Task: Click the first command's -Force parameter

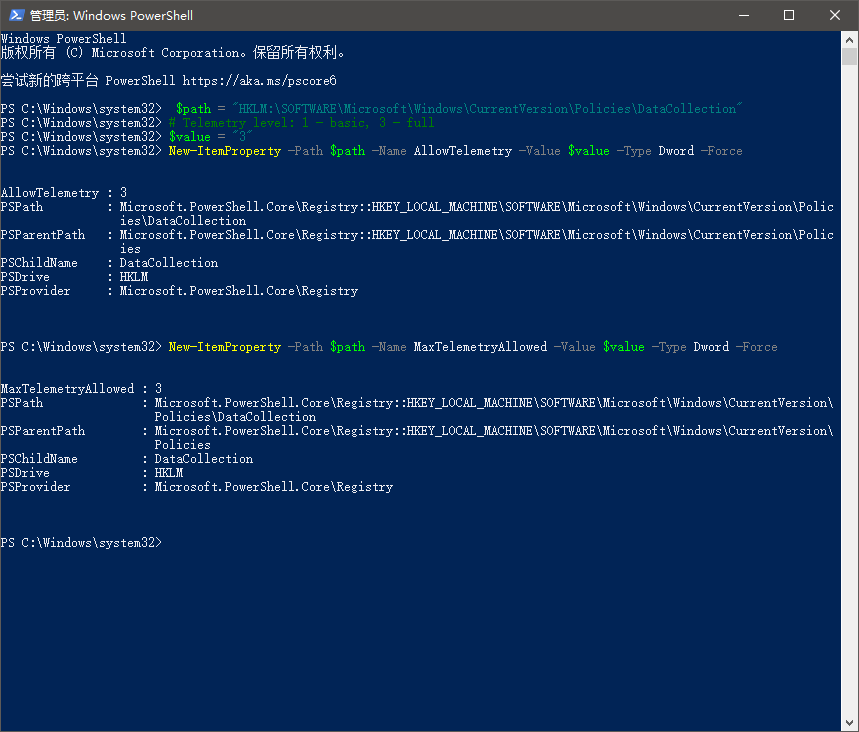Action: tap(722, 151)
